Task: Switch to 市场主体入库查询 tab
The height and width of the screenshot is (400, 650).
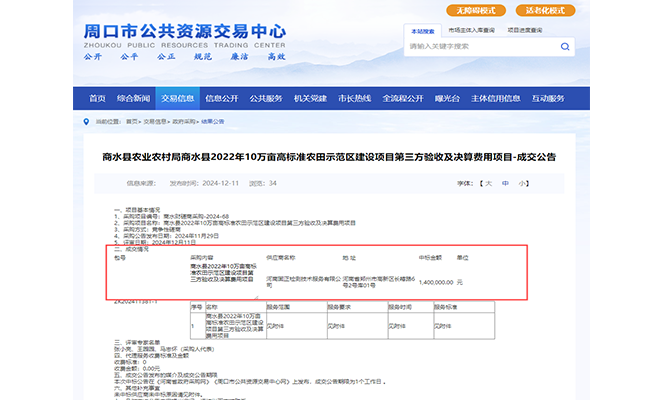Action: click(x=470, y=32)
